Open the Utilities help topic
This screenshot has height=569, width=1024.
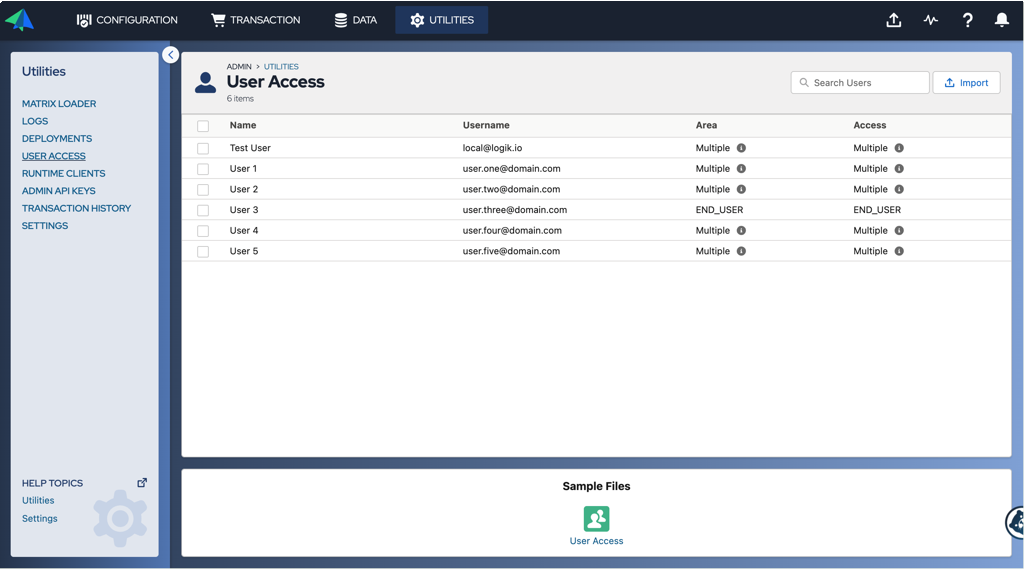tap(38, 500)
